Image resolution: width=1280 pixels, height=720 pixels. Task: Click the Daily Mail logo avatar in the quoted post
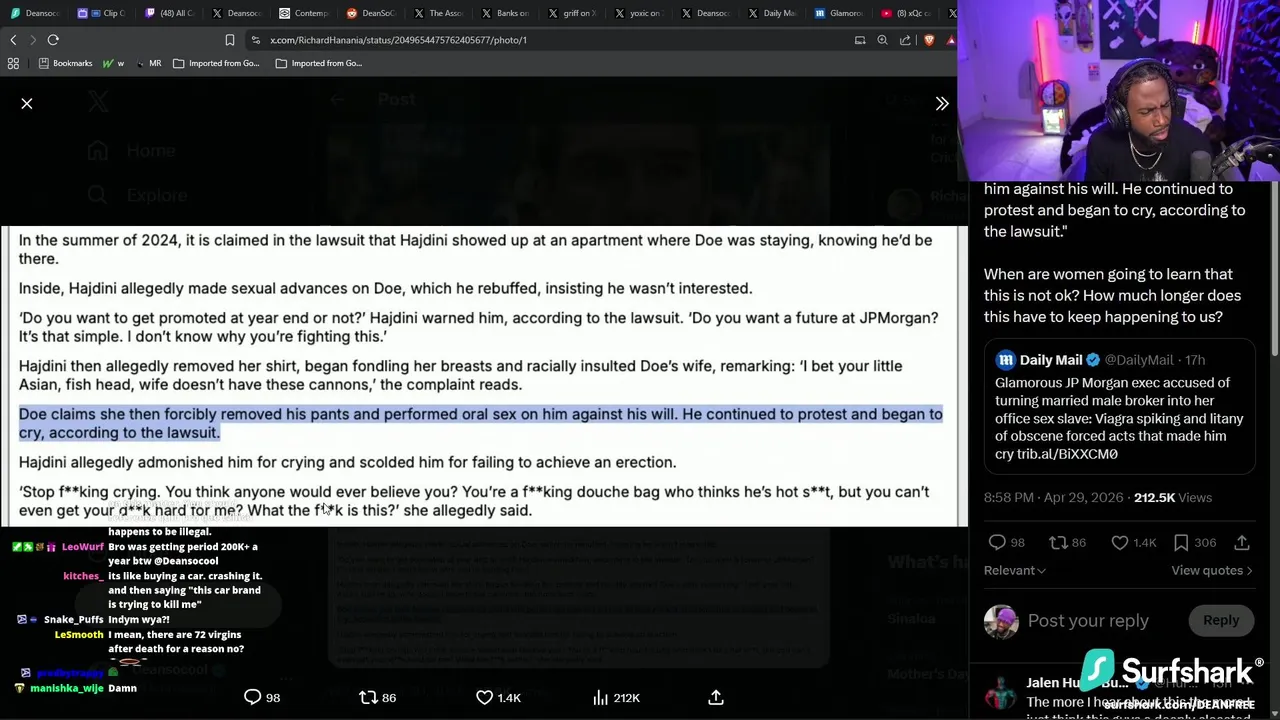click(x=1006, y=360)
